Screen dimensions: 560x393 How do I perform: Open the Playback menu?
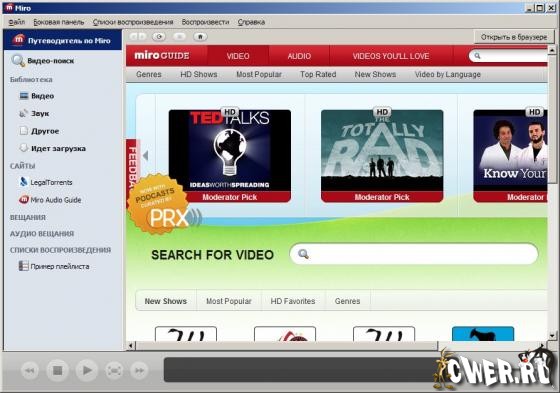tap(205, 22)
